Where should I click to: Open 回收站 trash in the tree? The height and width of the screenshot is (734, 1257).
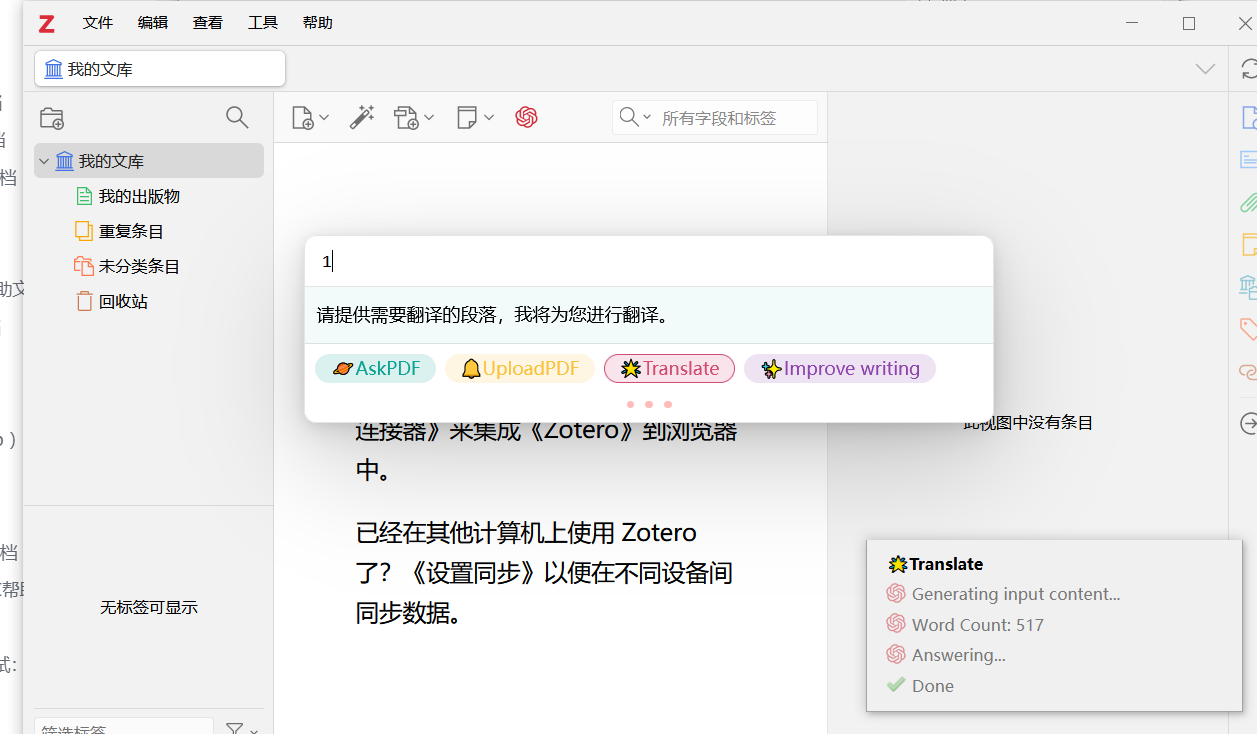[123, 302]
